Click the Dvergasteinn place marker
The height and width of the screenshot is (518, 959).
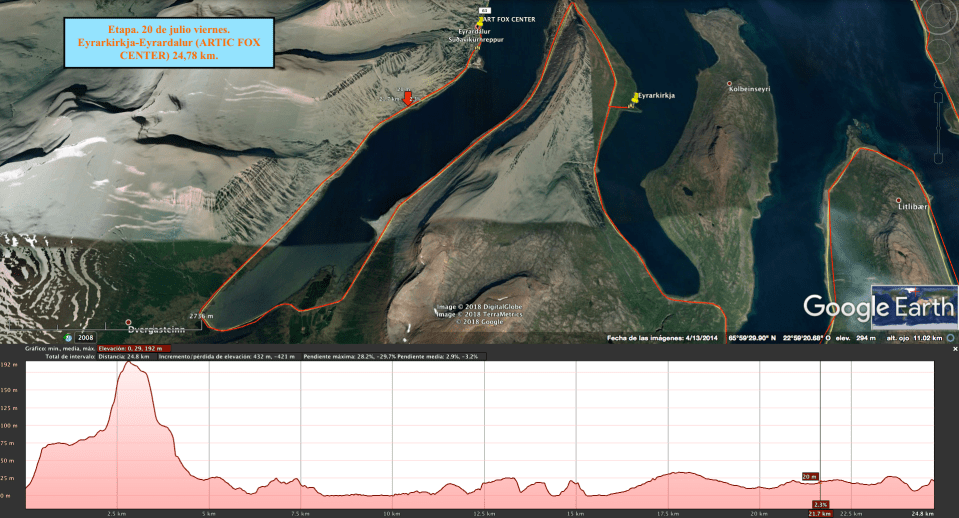coord(129,323)
